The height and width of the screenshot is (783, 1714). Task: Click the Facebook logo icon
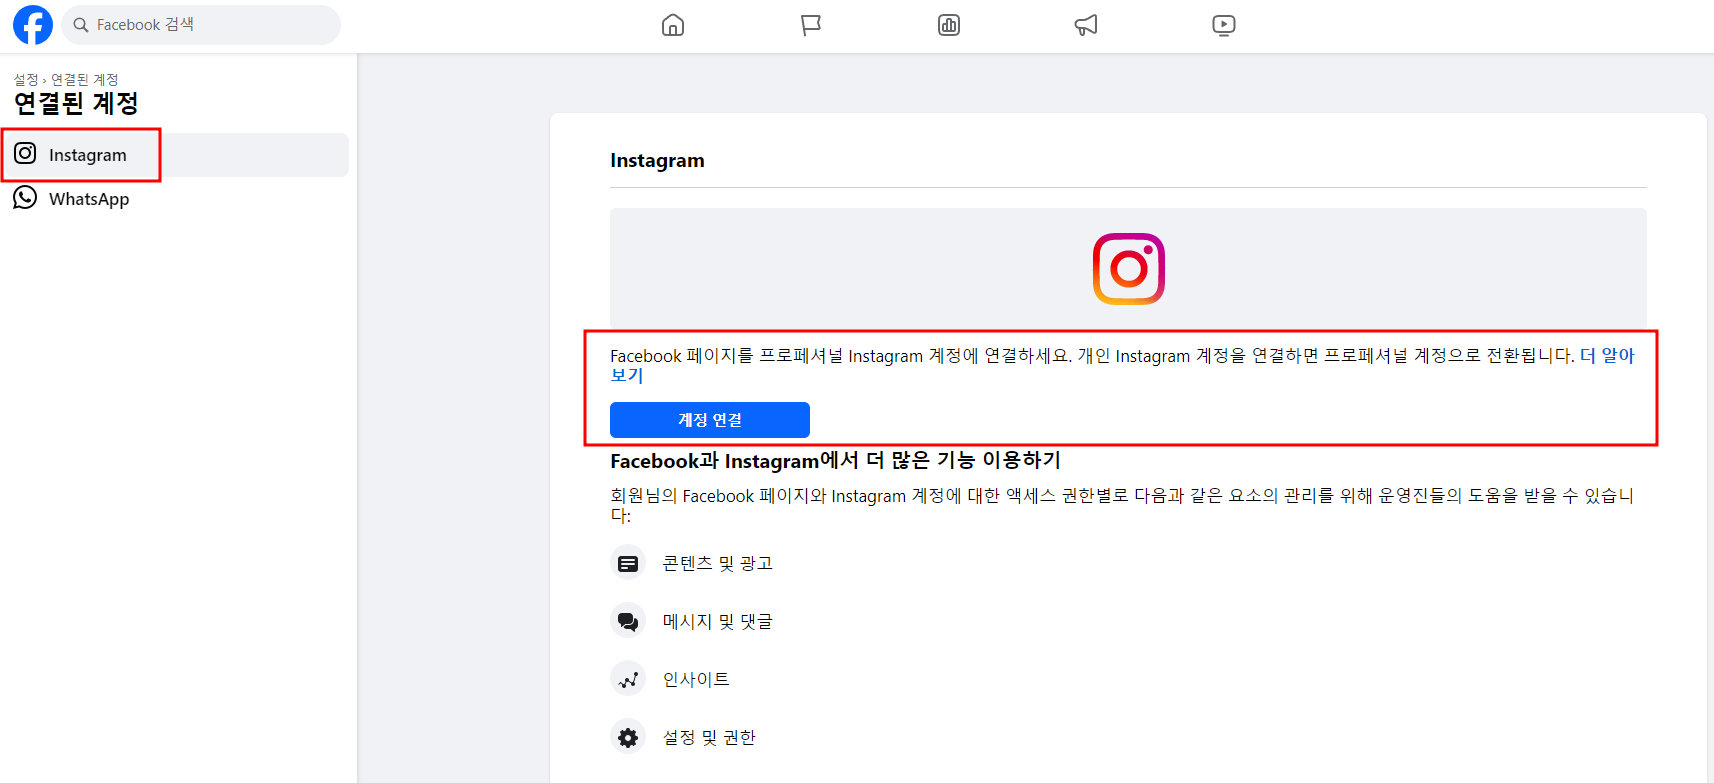pos(32,25)
